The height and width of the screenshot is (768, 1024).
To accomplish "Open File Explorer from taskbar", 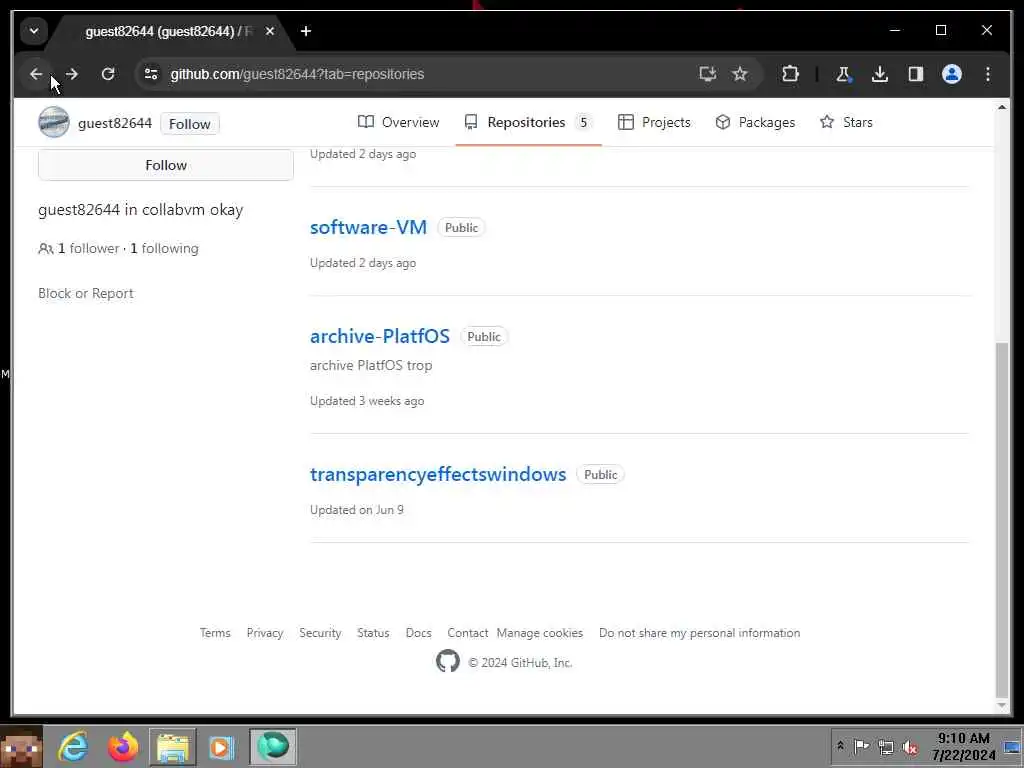I will pyautogui.click(x=172, y=746).
